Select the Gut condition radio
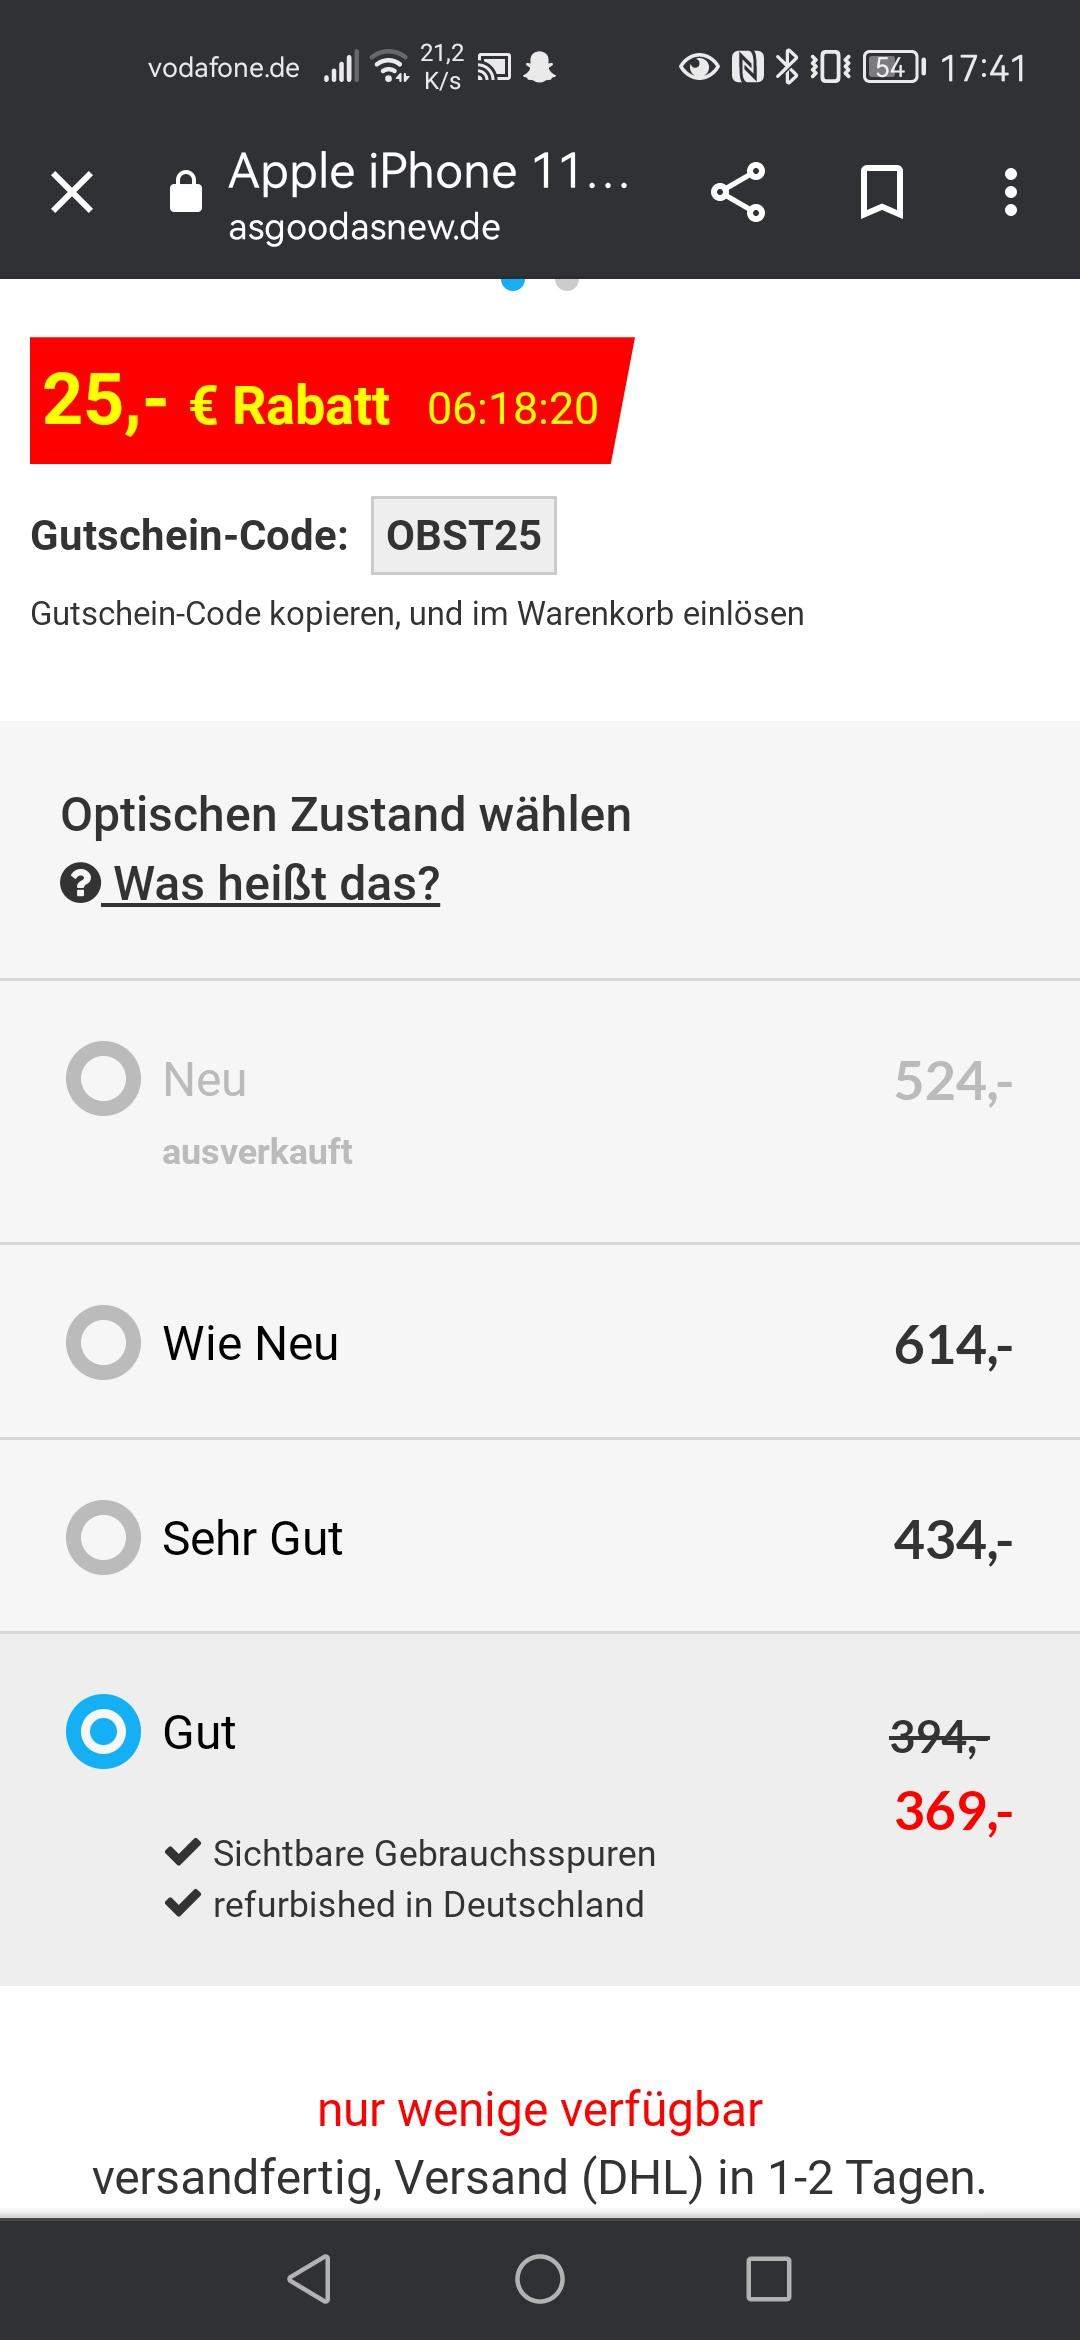1080x2340 pixels. click(103, 1731)
